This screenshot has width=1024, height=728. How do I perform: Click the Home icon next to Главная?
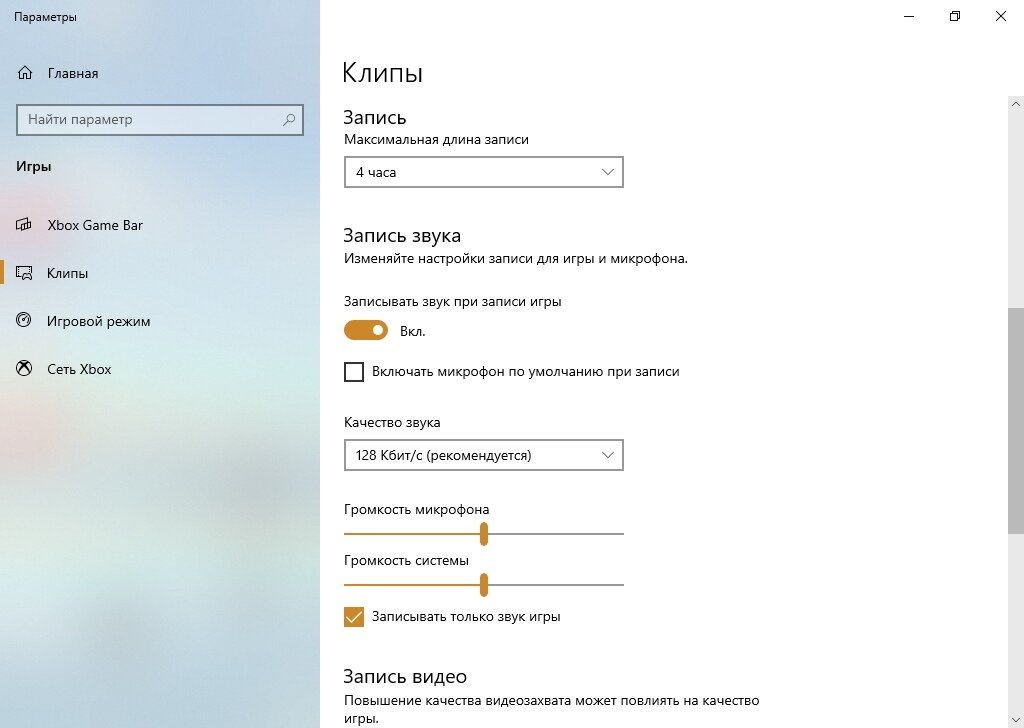pyautogui.click(x=25, y=73)
